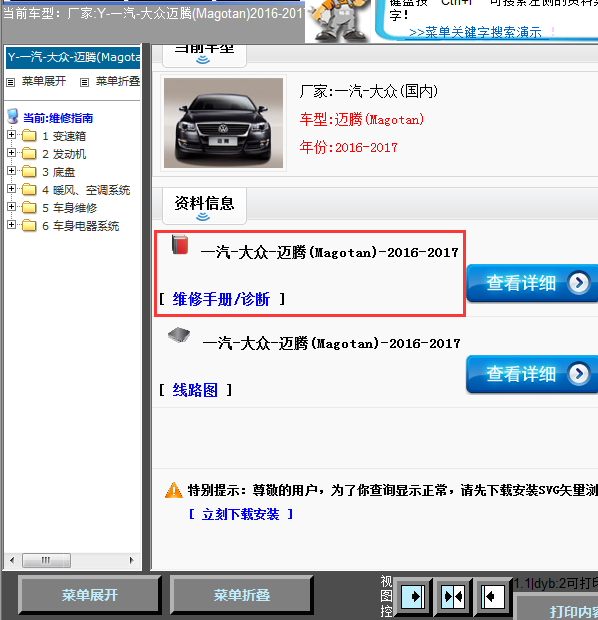Image resolution: width=598 pixels, height=620 pixels.
Task: Click the first 一汽-大众-迈腾(Magotan)-2016-2017 title
Action: click(329, 252)
